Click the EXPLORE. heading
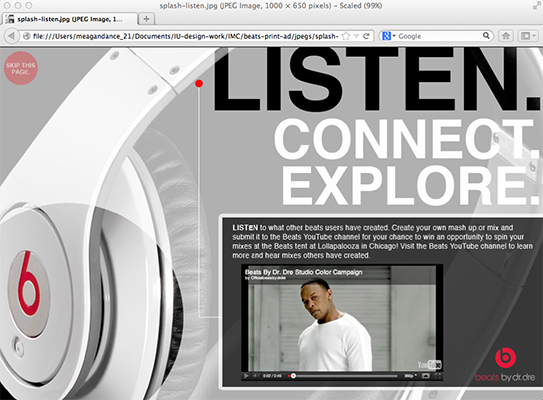543x400 pixels. (411, 186)
